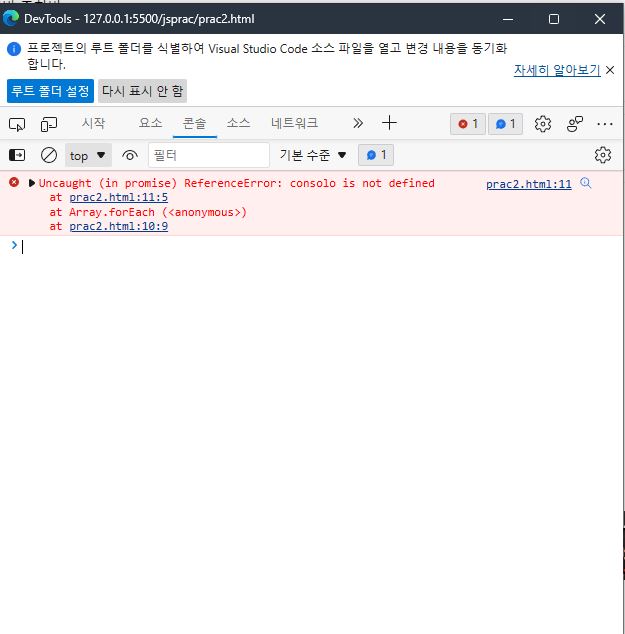Search error with magnifier icon
The height and width of the screenshot is (634, 625).
click(585, 183)
